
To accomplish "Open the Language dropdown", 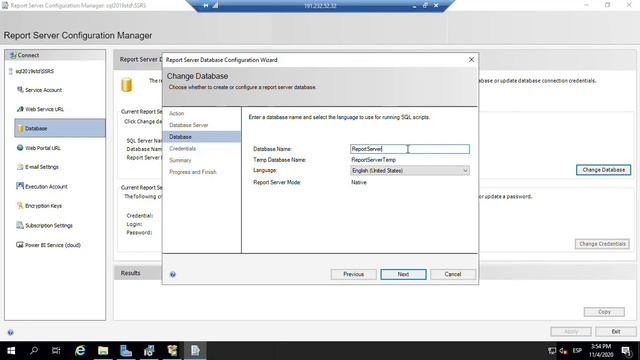I will pos(410,171).
